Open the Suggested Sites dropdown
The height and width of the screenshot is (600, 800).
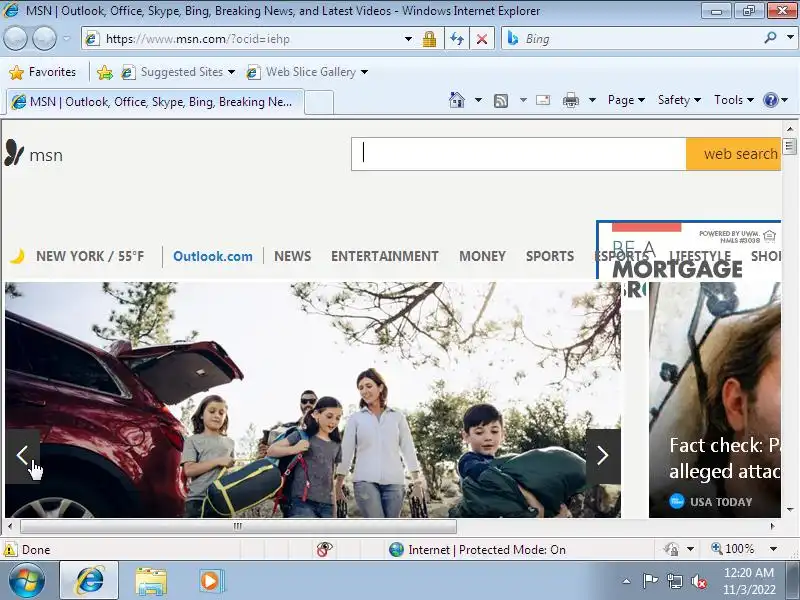(178, 72)
